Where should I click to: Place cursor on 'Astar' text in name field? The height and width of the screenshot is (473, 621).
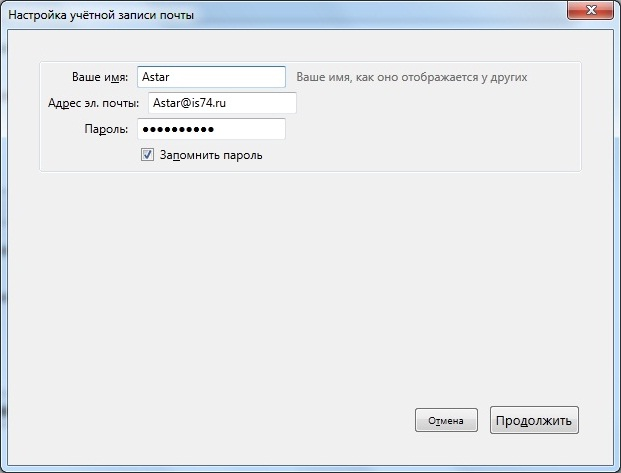[158, 77]
